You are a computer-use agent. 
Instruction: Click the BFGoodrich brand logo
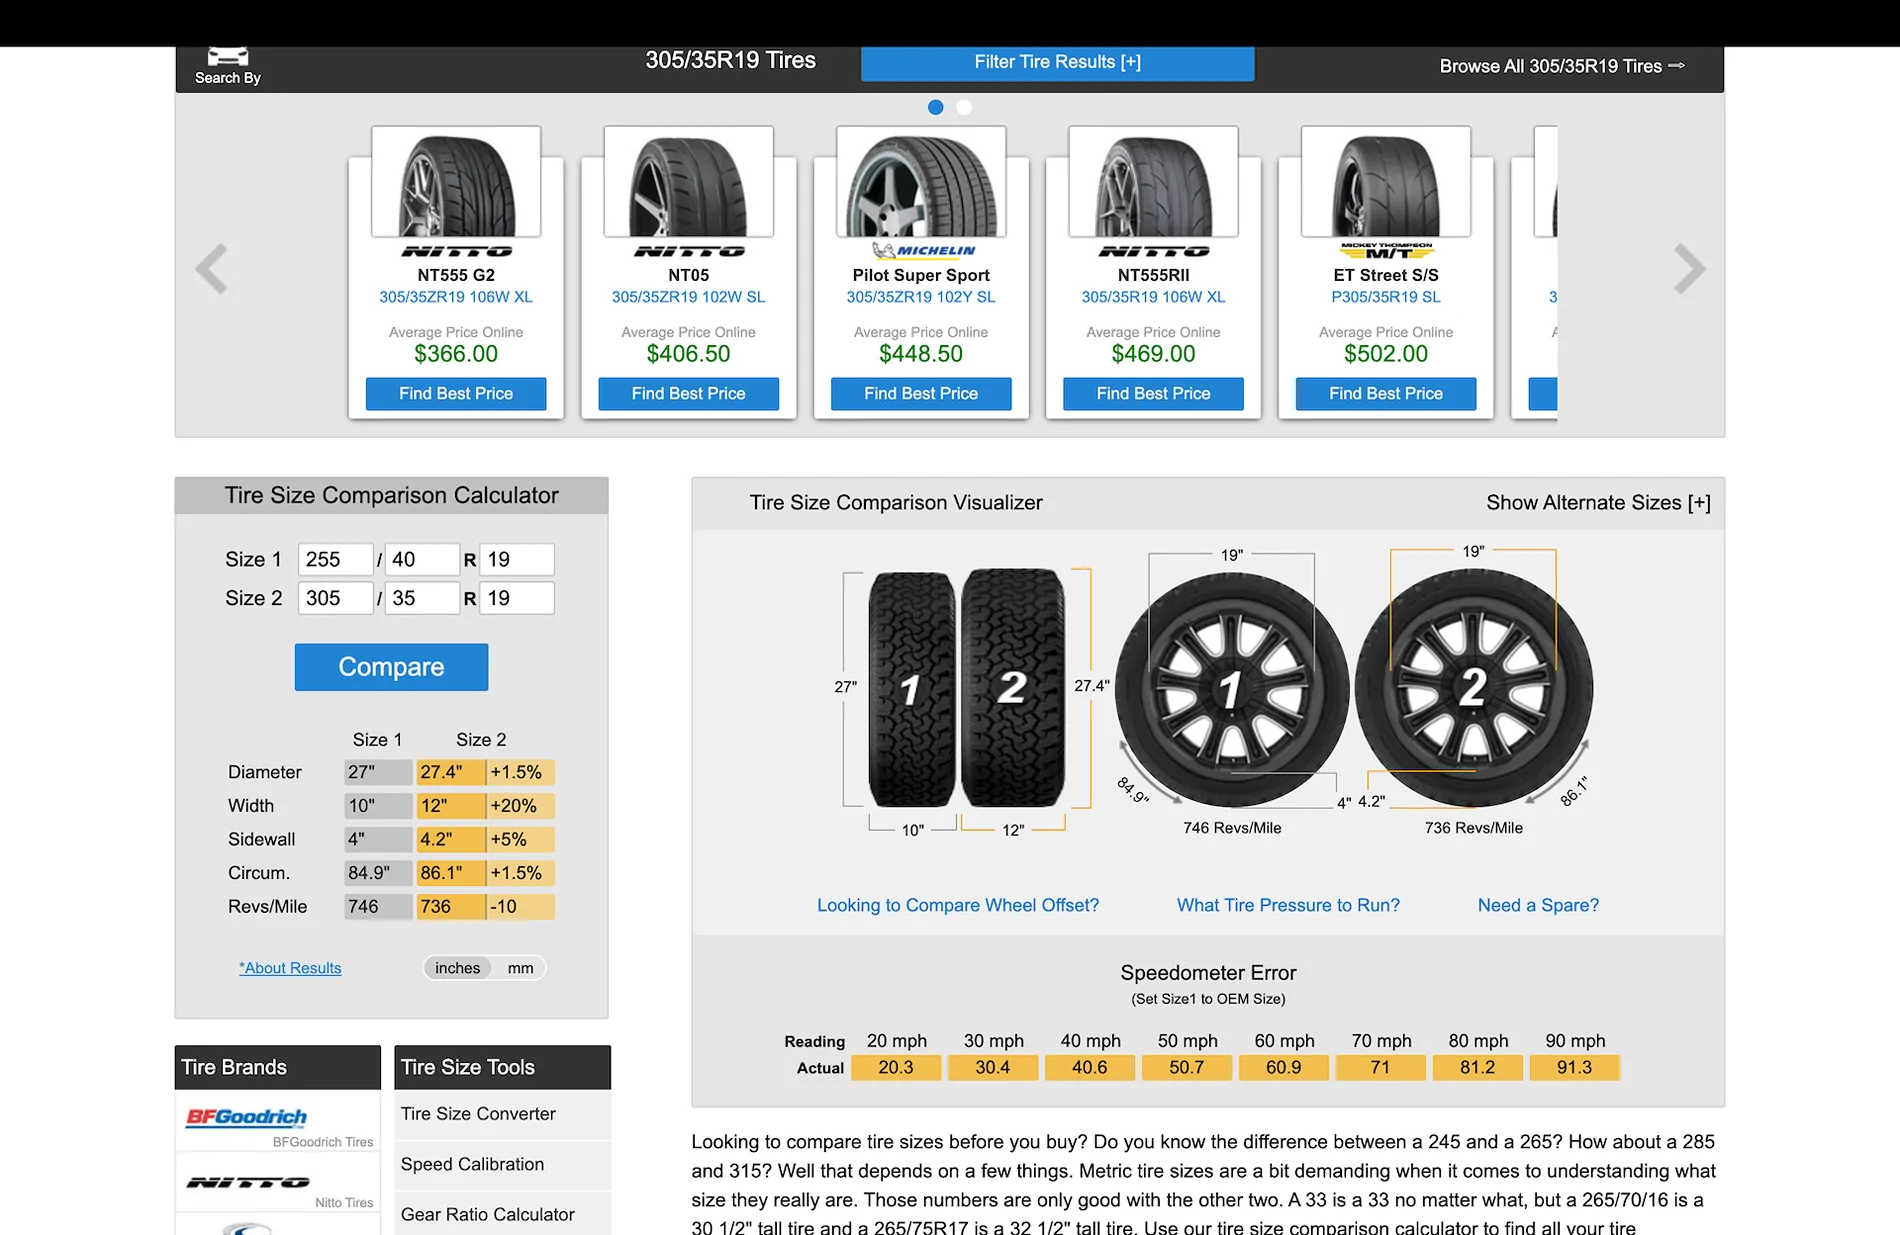point(246,1117)
